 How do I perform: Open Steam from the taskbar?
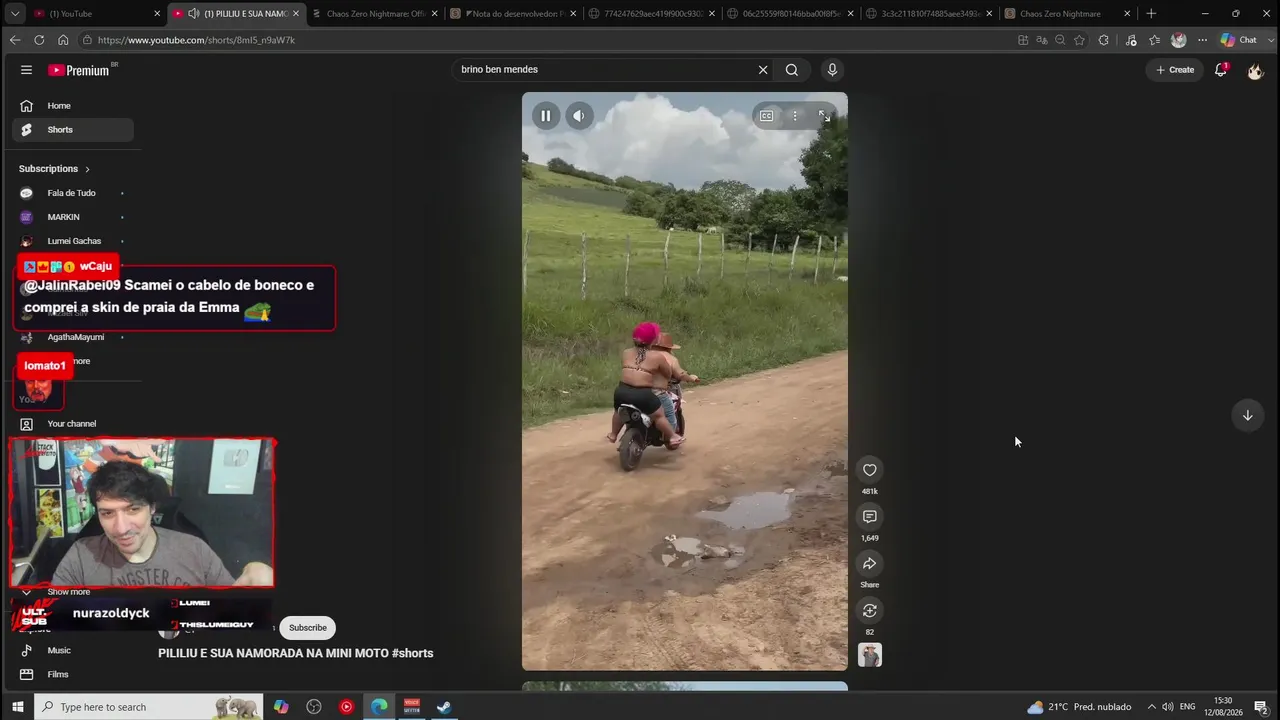[x=444, y=707]
